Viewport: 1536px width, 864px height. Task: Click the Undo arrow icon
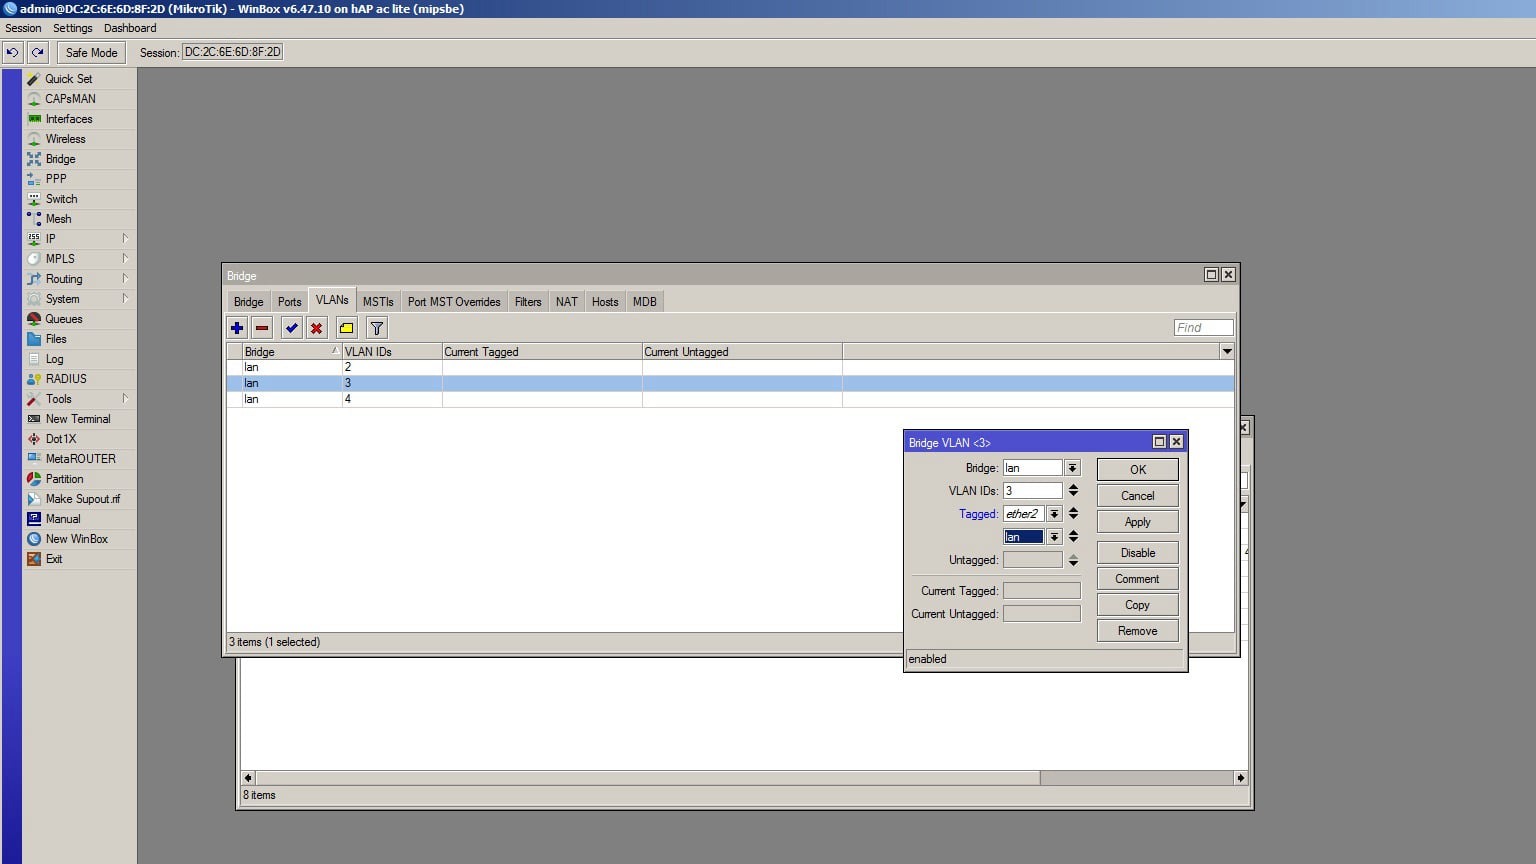pyautogui.click(x=13, y=52)
